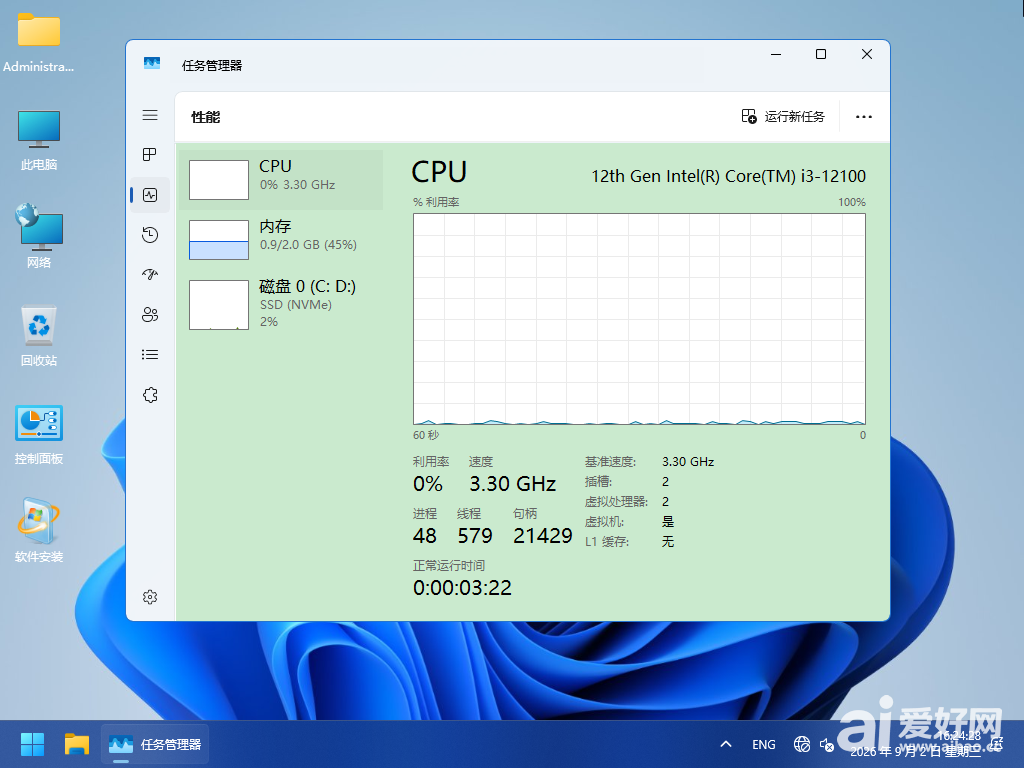Click the base speed 3.30 GHz value
This screenshot has width=1024, height=768.
point(688,462)
